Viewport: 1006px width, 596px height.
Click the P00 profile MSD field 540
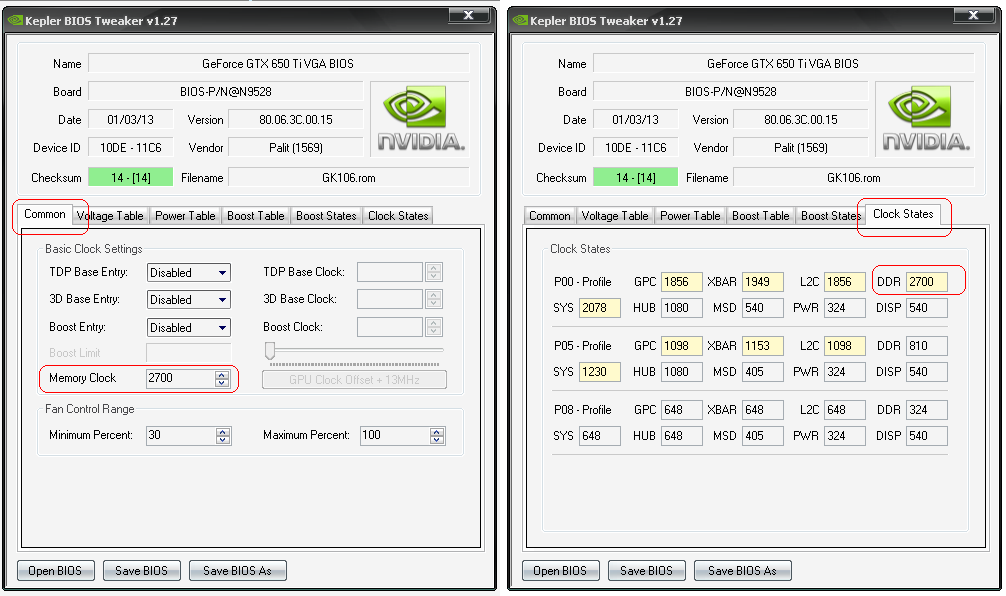(763, 308)
